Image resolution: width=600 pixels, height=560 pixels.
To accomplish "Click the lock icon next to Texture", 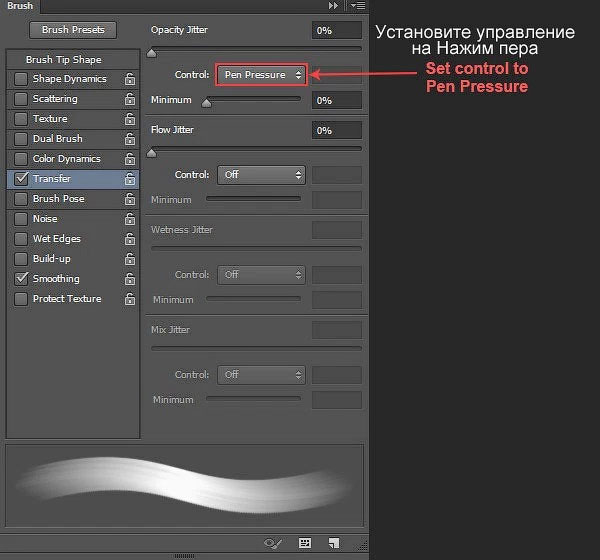I will pos(130,119).
